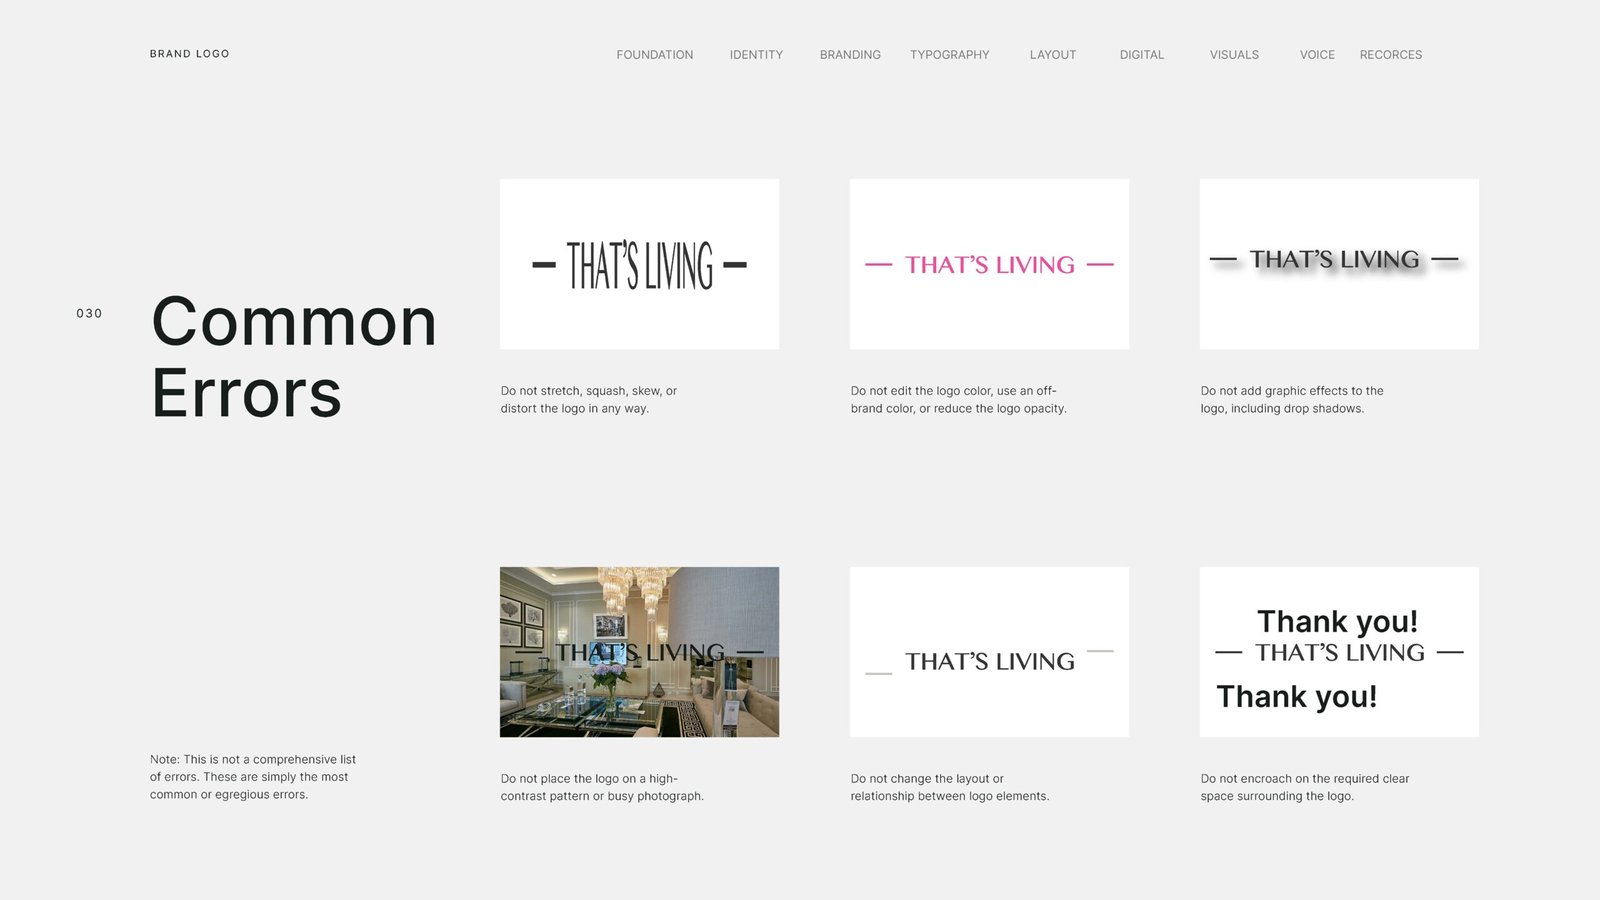Viewport: 1600px width, 900px height.
Task: Open the logo over interior photograph
Action: tap(639, 652)
